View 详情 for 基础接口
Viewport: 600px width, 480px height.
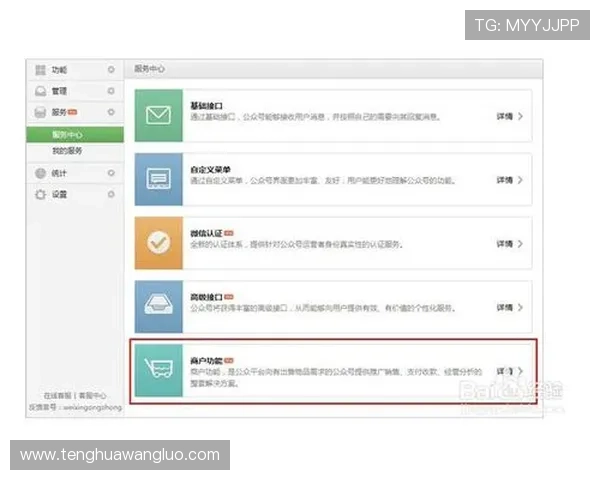[x=504, y=116]
